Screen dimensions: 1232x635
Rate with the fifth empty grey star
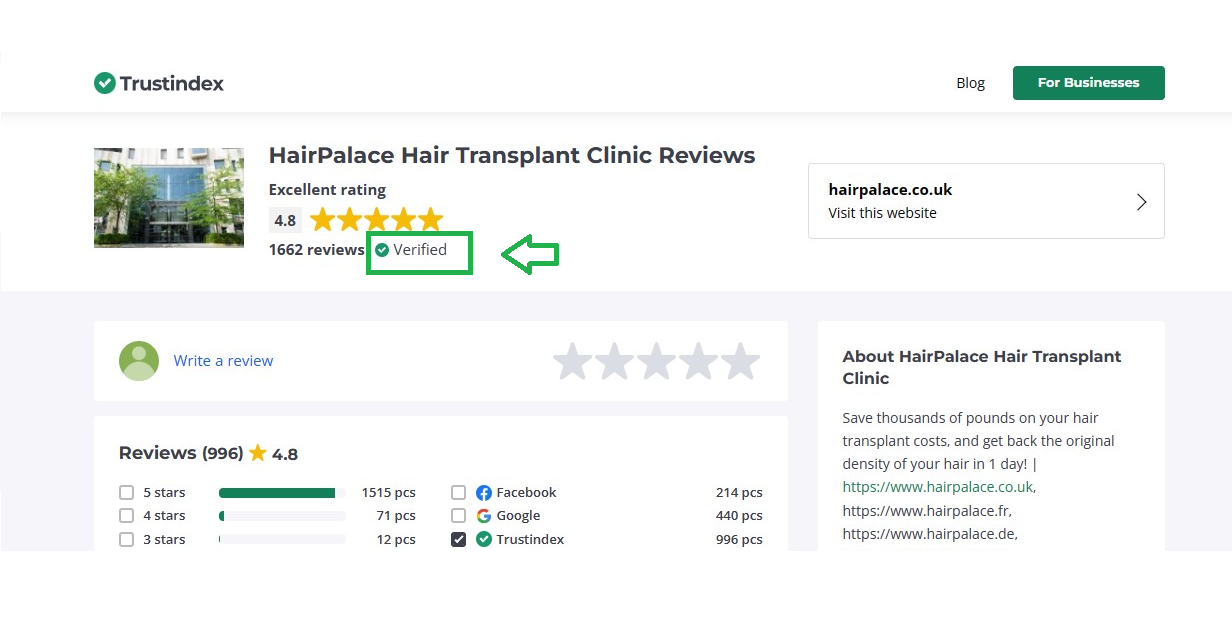pos(741,361)
